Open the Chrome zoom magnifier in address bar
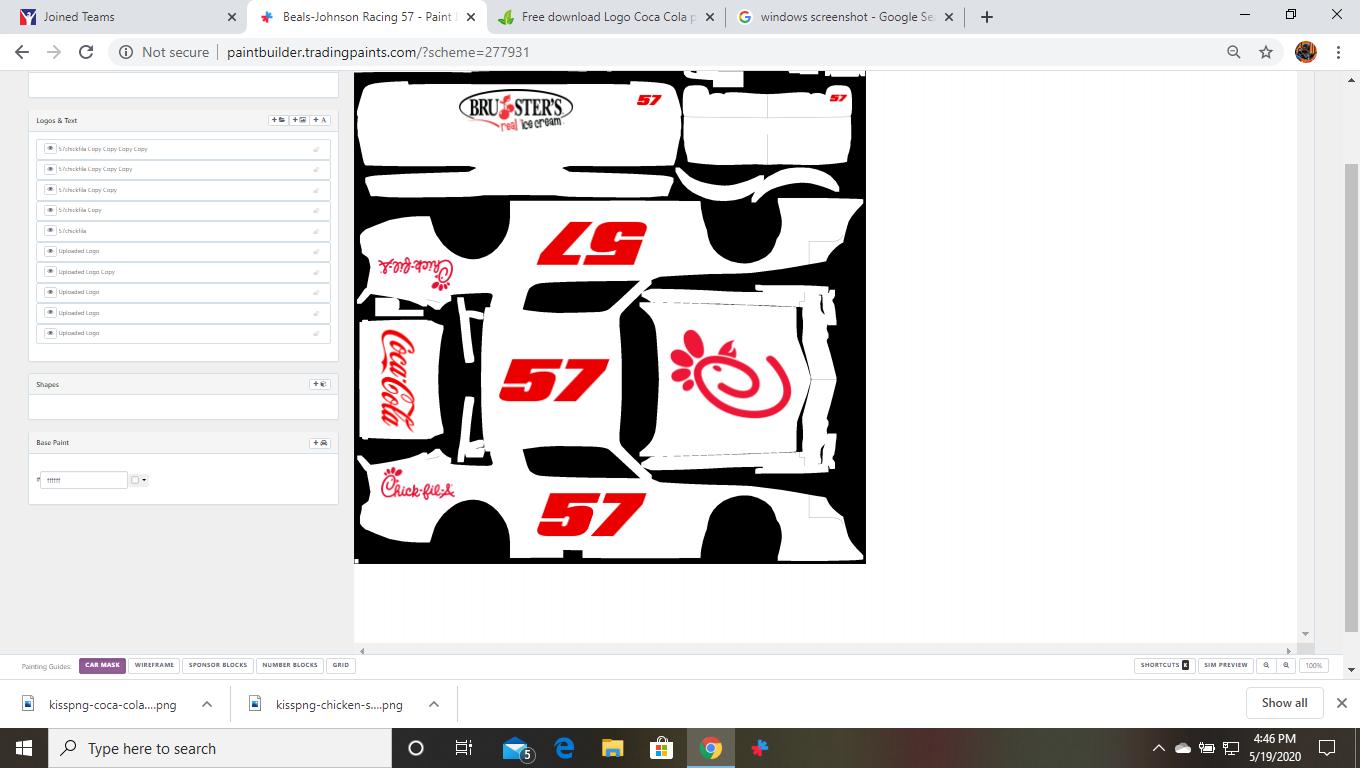The image size is (1360, 768). pos(1234,52)
